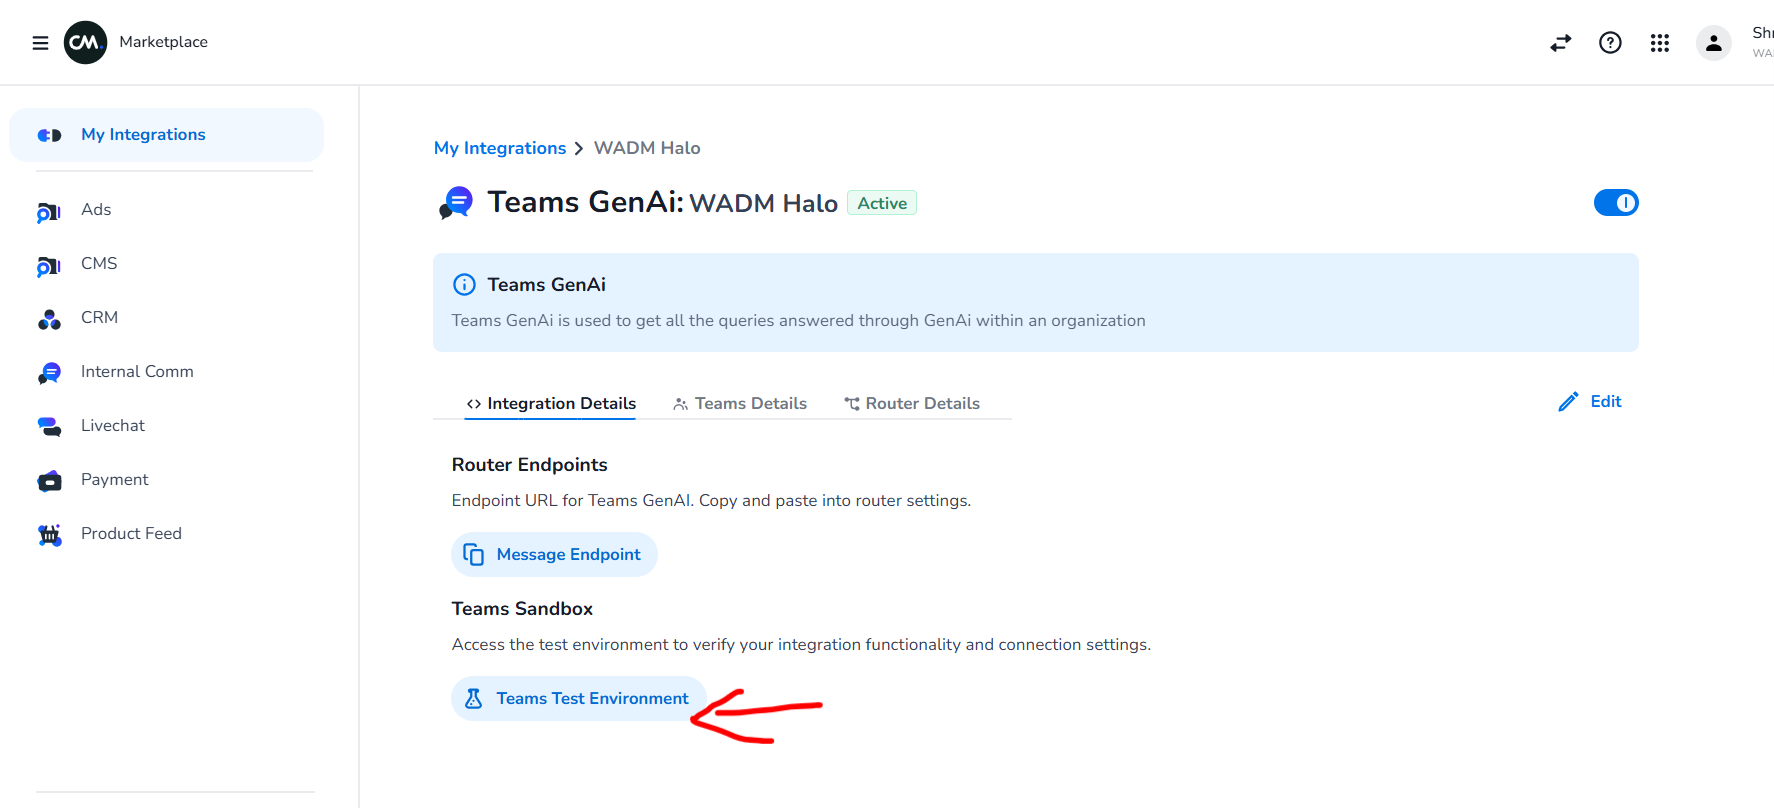The width and height of the screenshot is (1774, 808).
Task: Click the Active status badge
Action: click(x=882, y=203)
